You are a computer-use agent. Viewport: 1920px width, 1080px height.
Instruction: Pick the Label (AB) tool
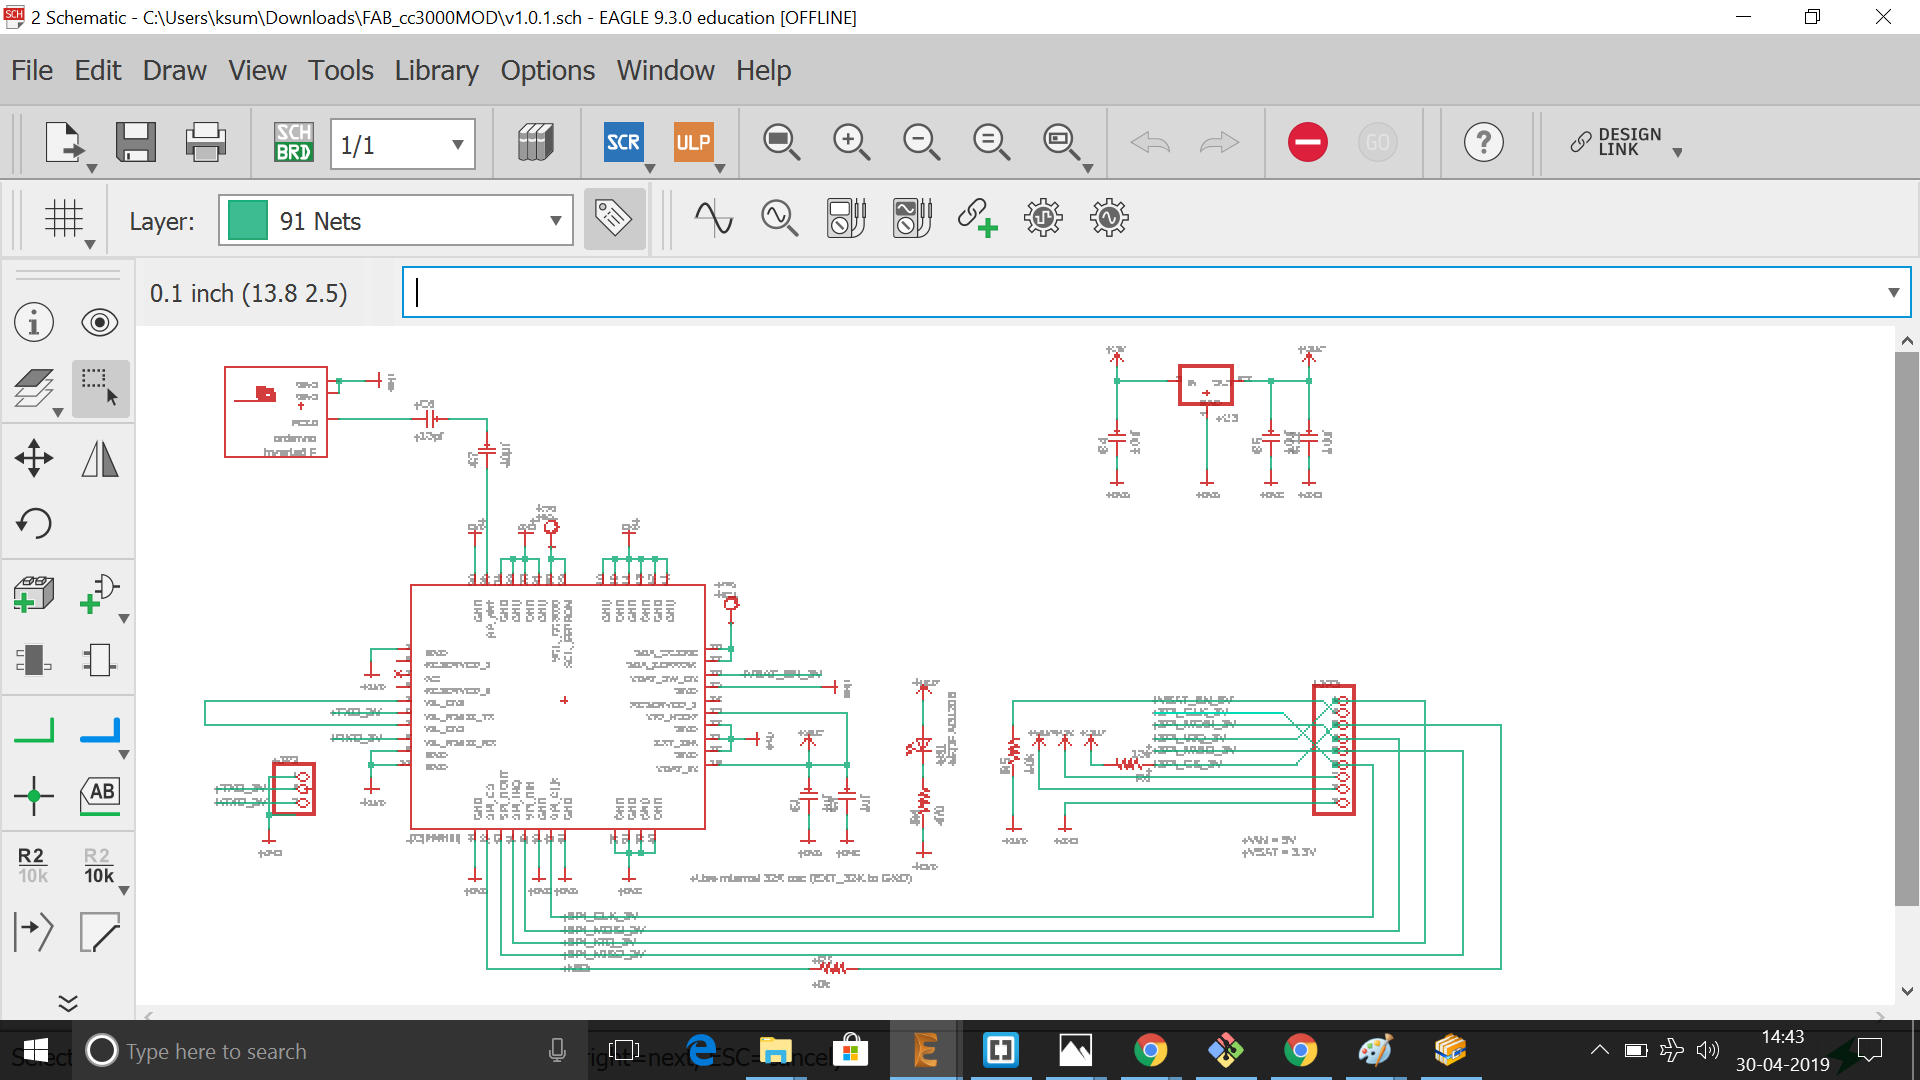coord(100,796)
